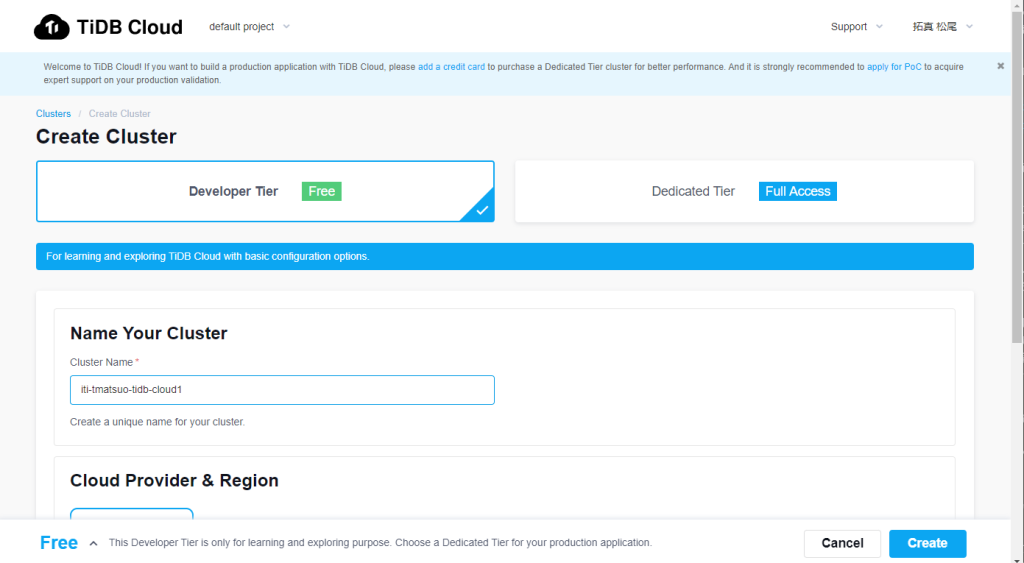Select the Dedicated Tier option card
This screenshot has height=563, width=1024.
693,191
